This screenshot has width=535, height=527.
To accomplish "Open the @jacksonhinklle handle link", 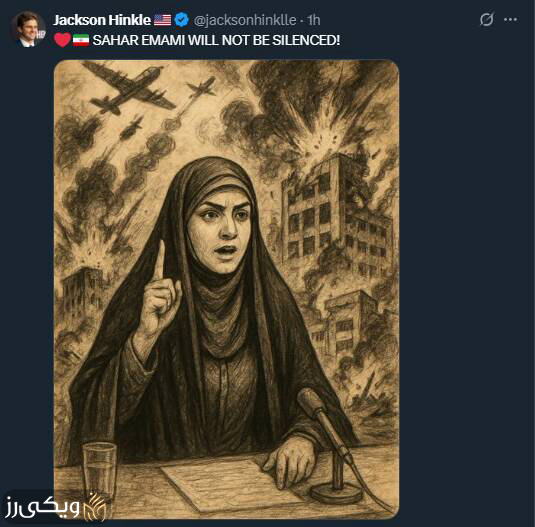I will coord(245,20).
